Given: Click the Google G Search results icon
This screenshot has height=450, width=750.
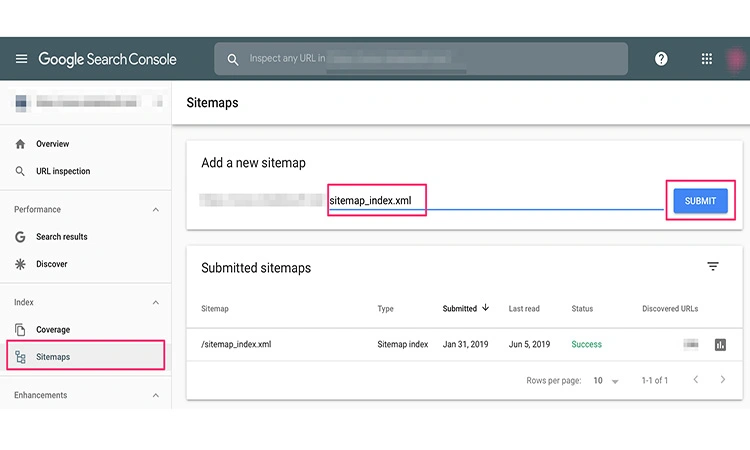Looking at the screenshot, I should tap(20, 237).
